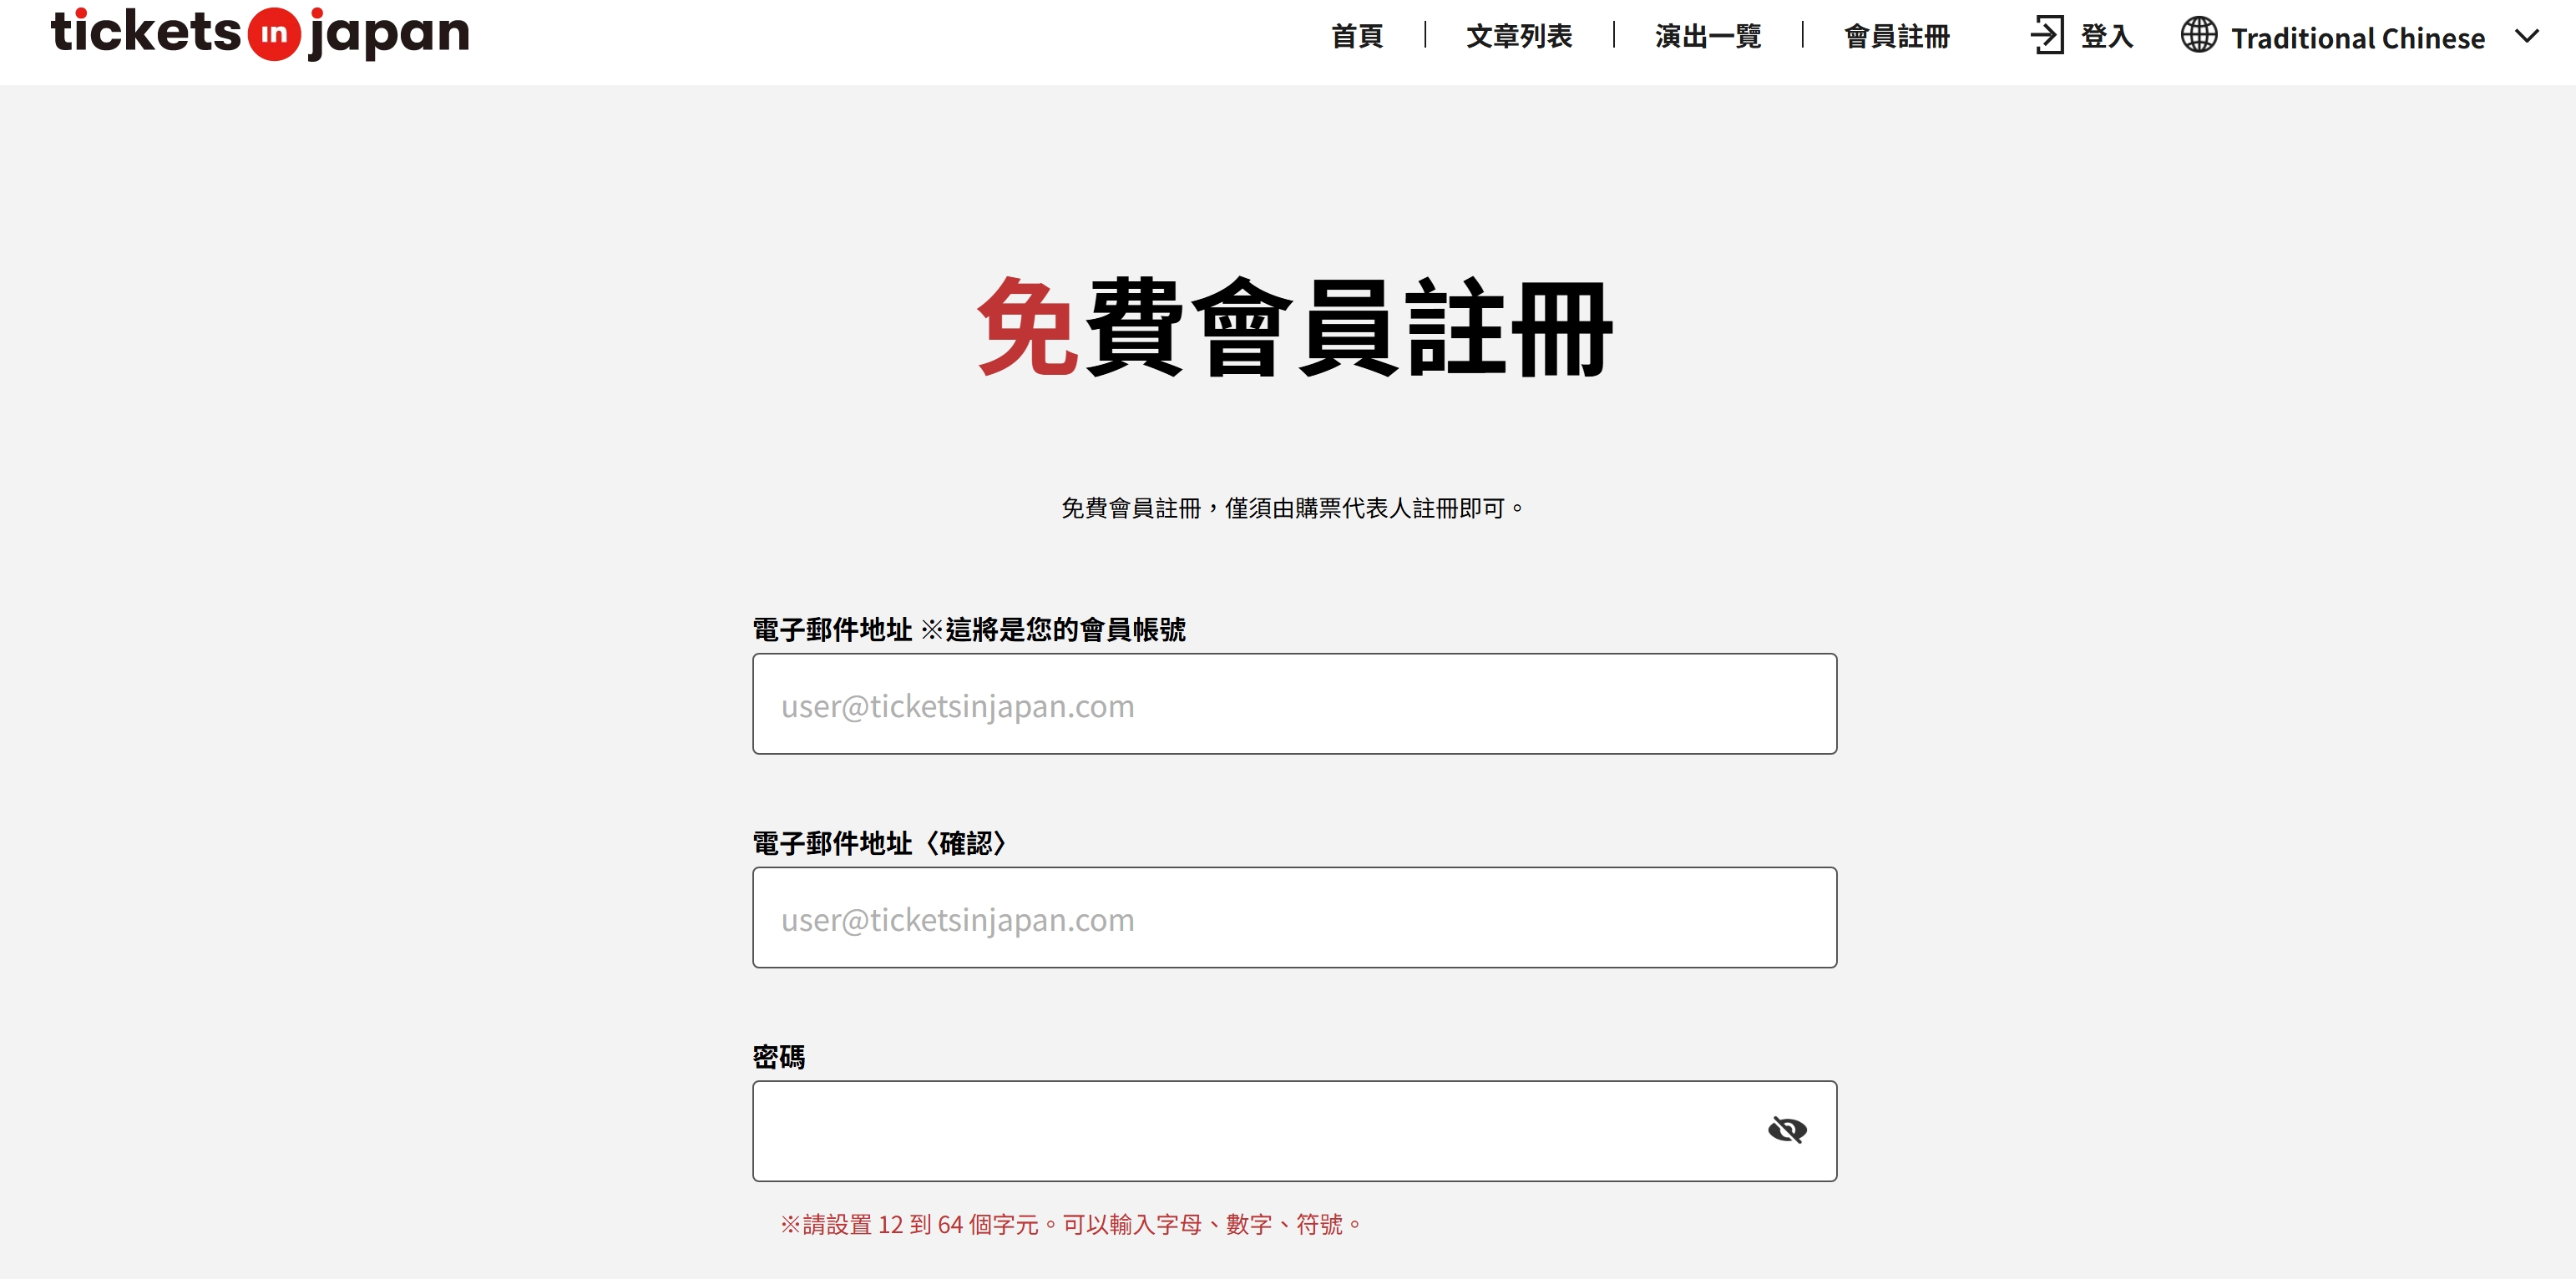Screen dimensions: 2576x1279
Task: Click the 免費會員註冊 page heading
Action: pos(1294,327)
